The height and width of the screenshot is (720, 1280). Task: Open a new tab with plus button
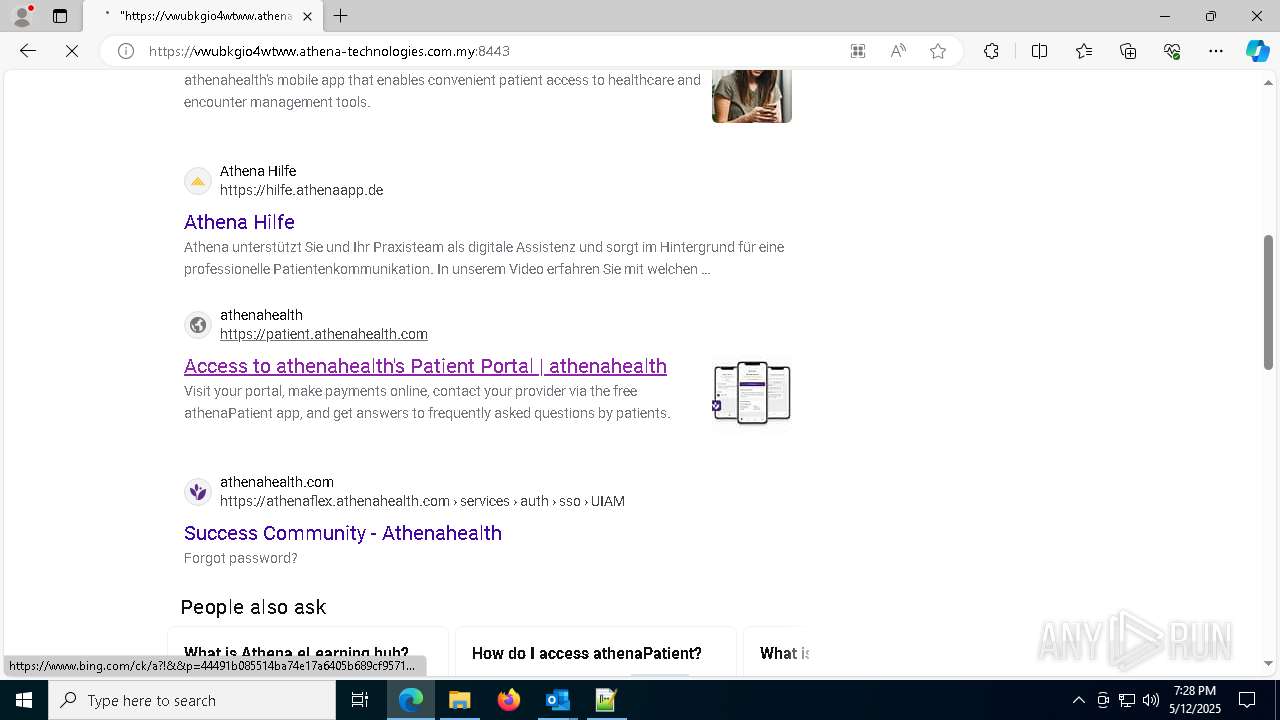pyautogui.click(x=340, y=16)
